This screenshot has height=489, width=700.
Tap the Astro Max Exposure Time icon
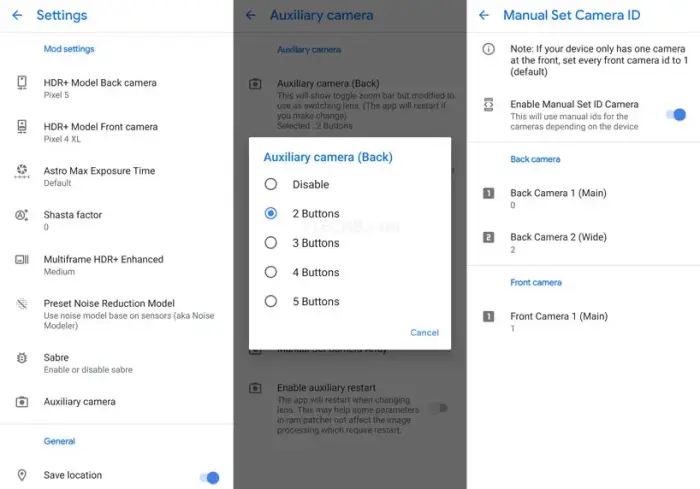pos(22,171)
